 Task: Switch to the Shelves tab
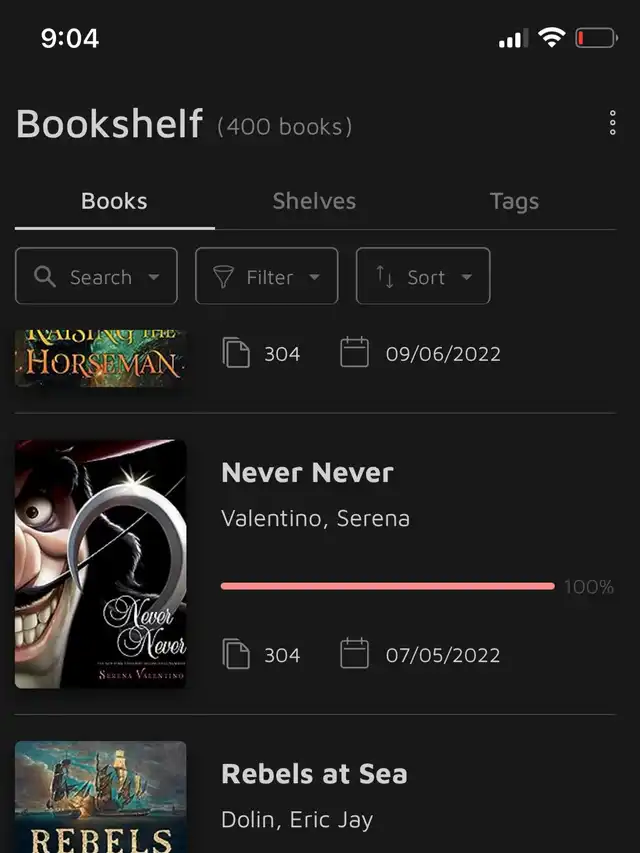pyautogui.click(x=314, y=201)
